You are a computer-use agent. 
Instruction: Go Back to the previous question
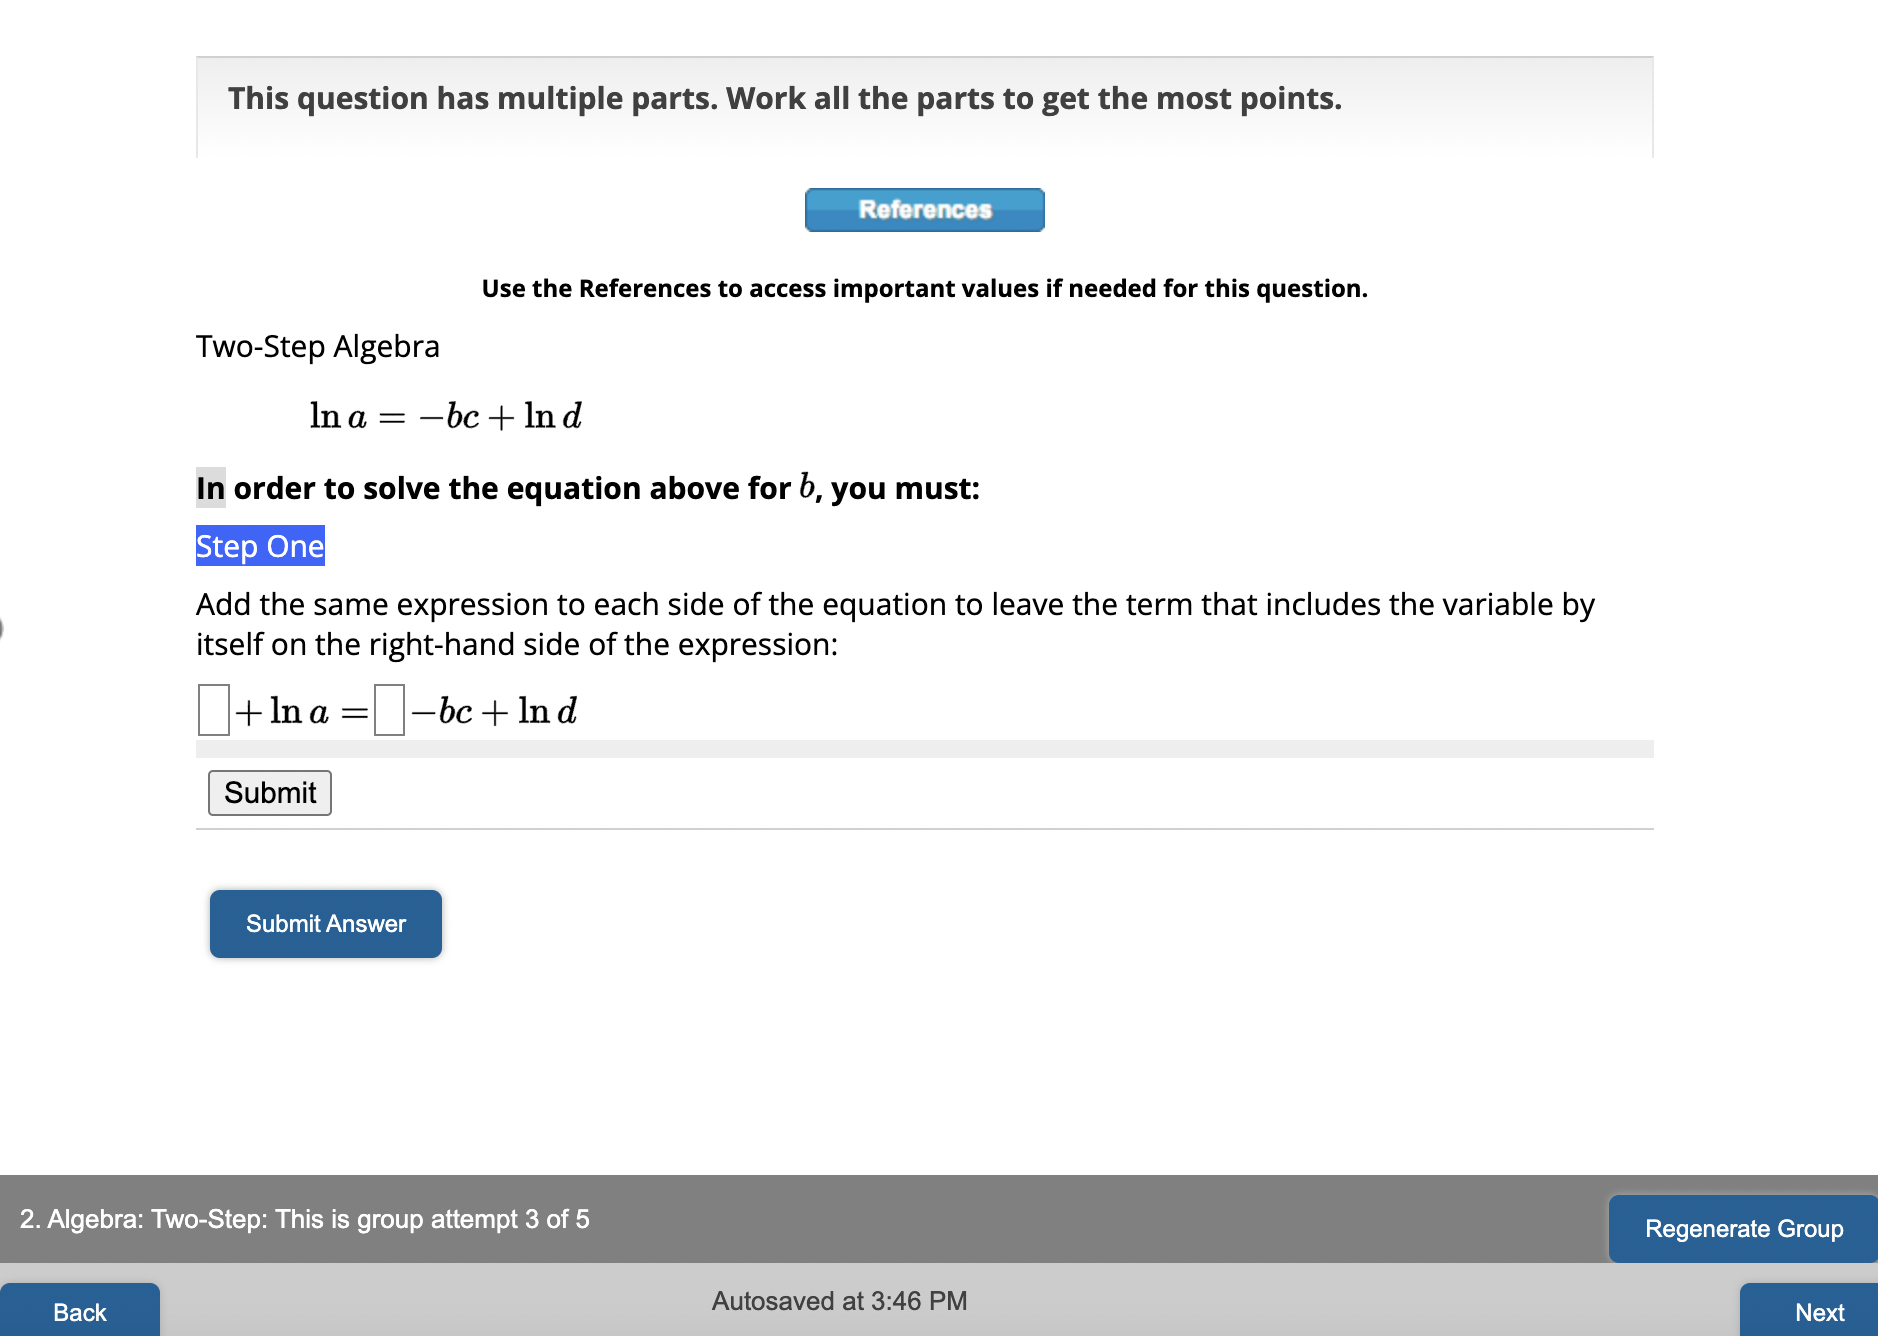80,1310
